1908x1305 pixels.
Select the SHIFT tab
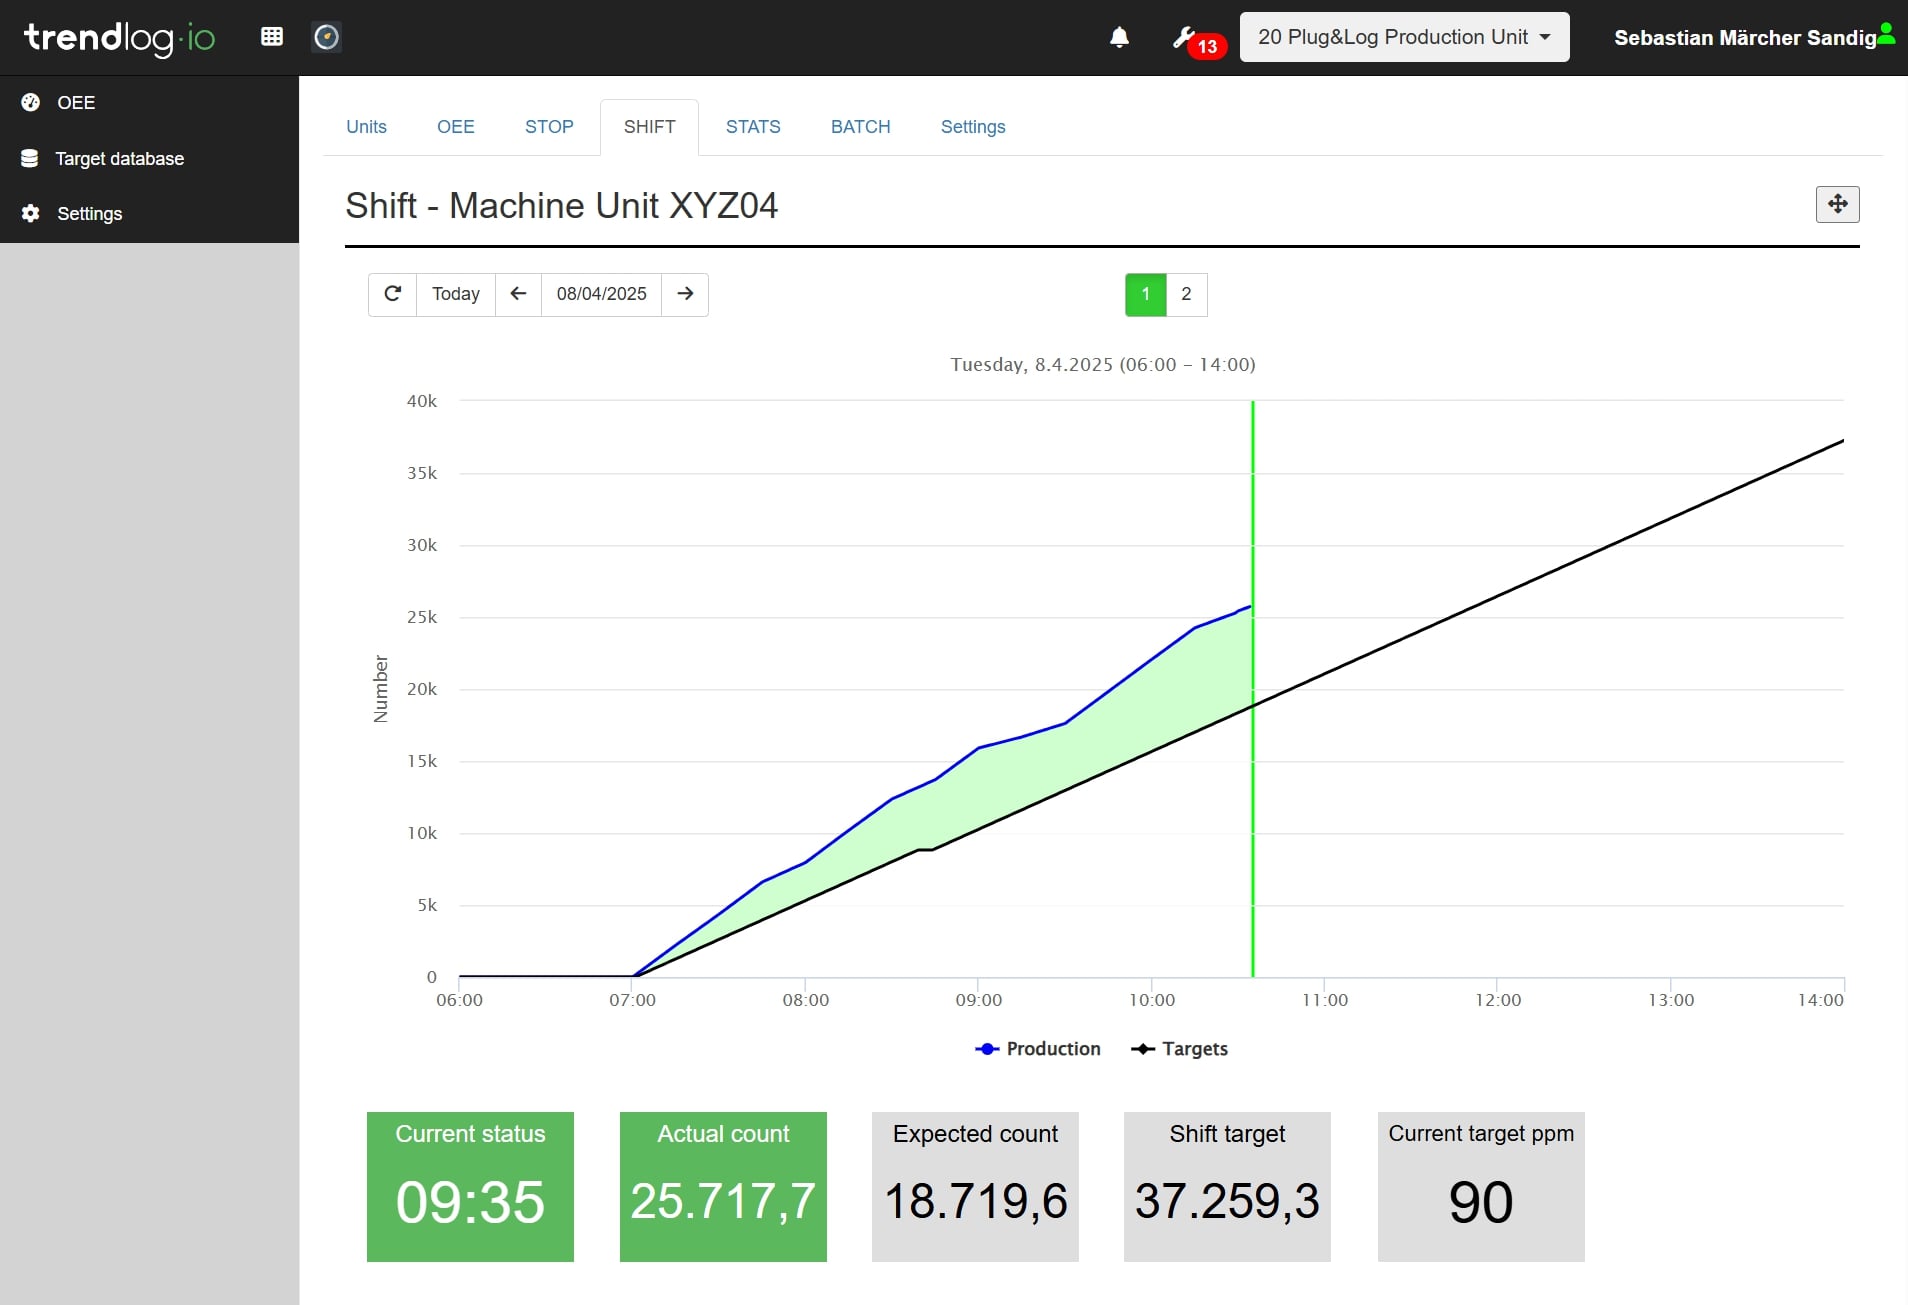650,127
